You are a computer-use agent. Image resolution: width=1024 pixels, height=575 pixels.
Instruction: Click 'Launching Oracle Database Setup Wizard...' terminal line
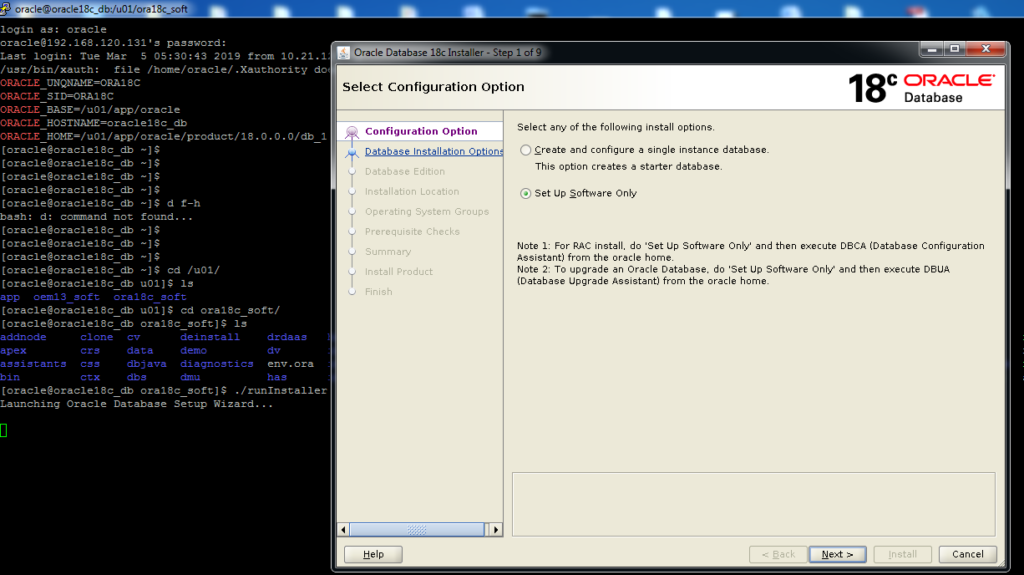(136, 404)
